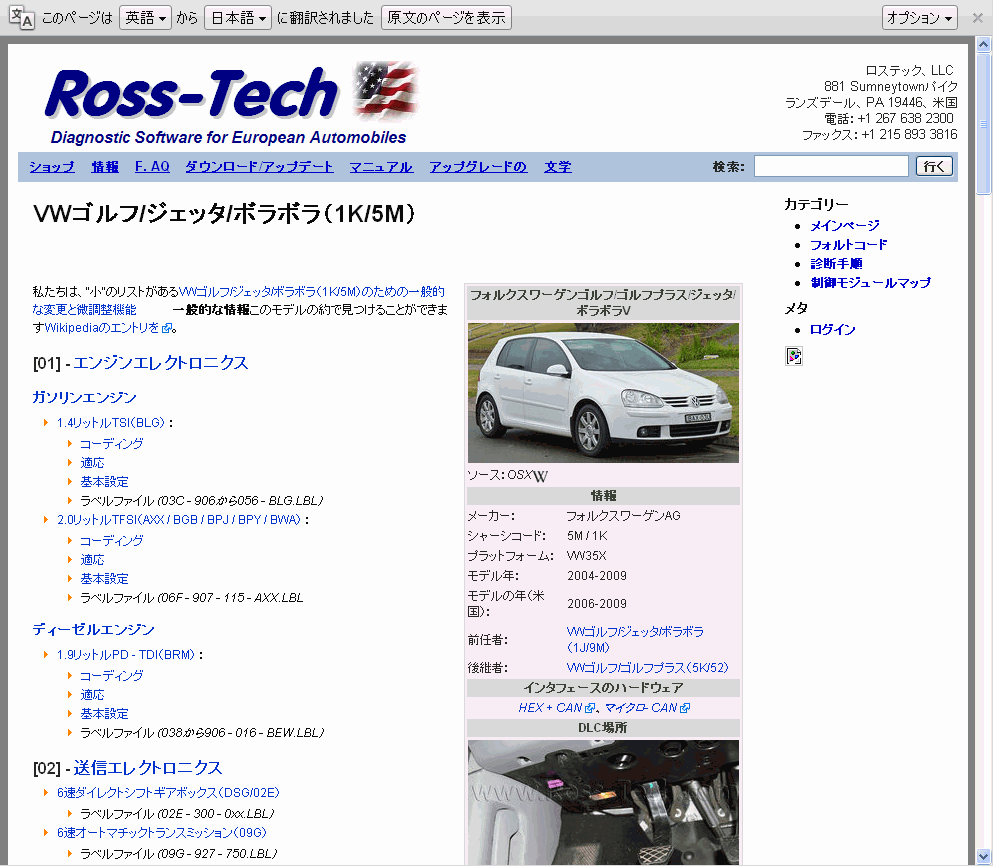The height and width of the screenshot is (866, 993).
Task: Open successor link VWゴルフ/ゴルフプラス(5K/52)
Action: 647,668
